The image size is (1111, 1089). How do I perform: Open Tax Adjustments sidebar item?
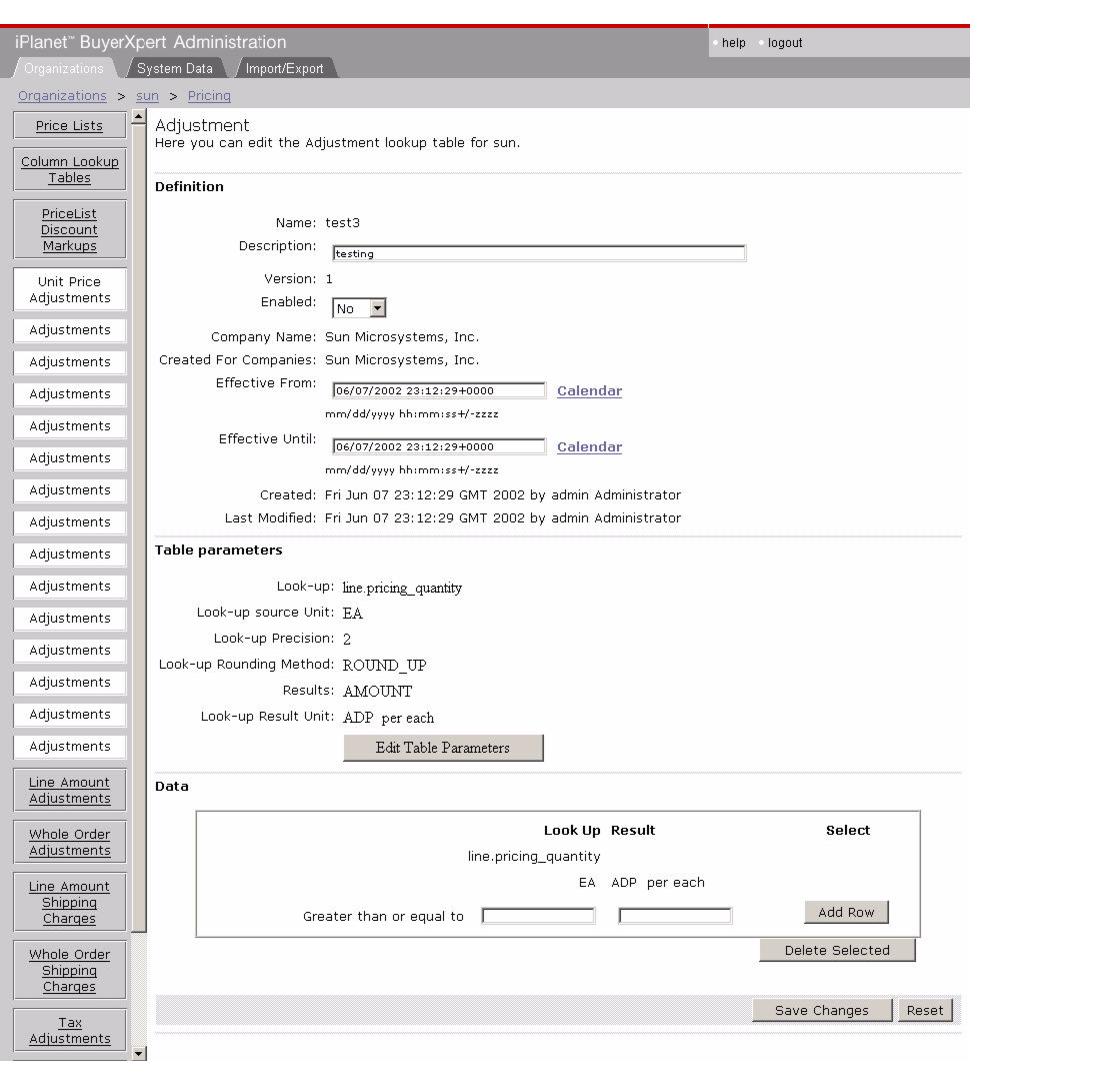[x=69, y=1031]
